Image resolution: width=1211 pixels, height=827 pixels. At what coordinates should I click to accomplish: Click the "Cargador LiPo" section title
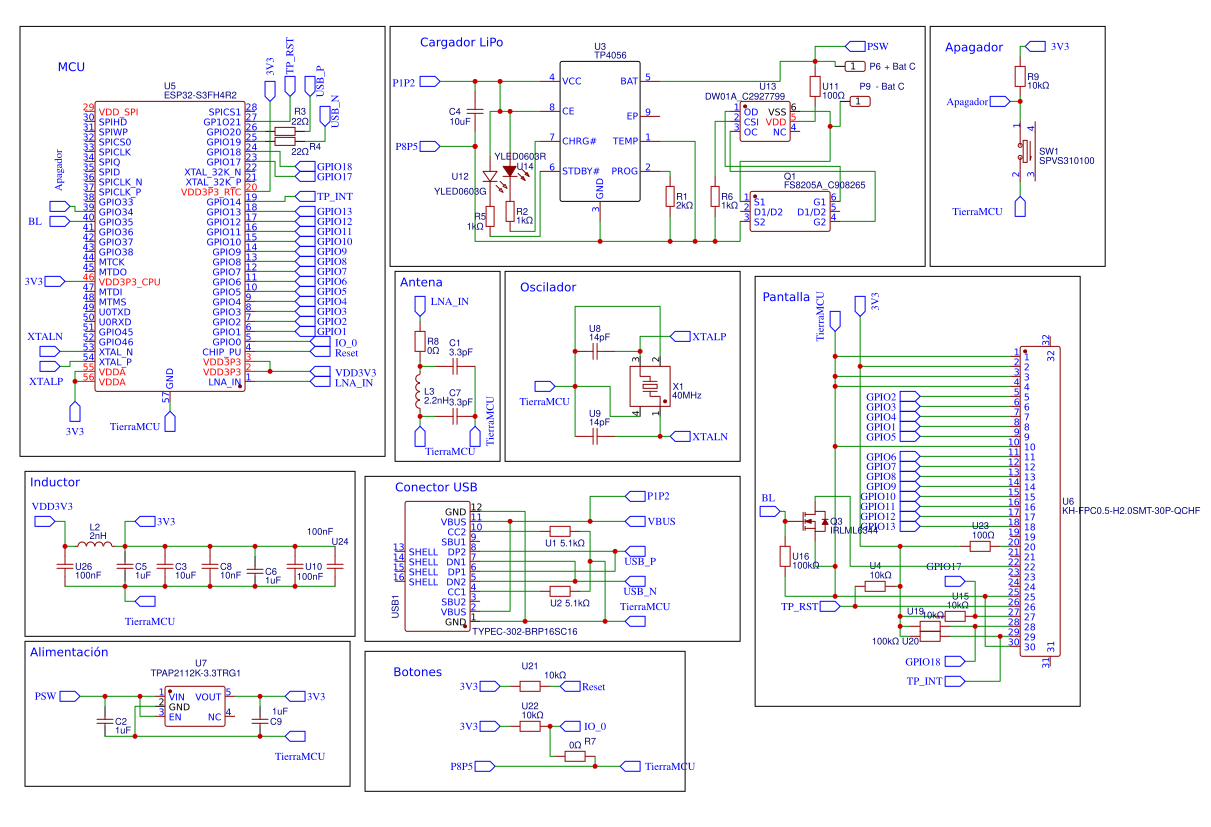coord(461,43)
